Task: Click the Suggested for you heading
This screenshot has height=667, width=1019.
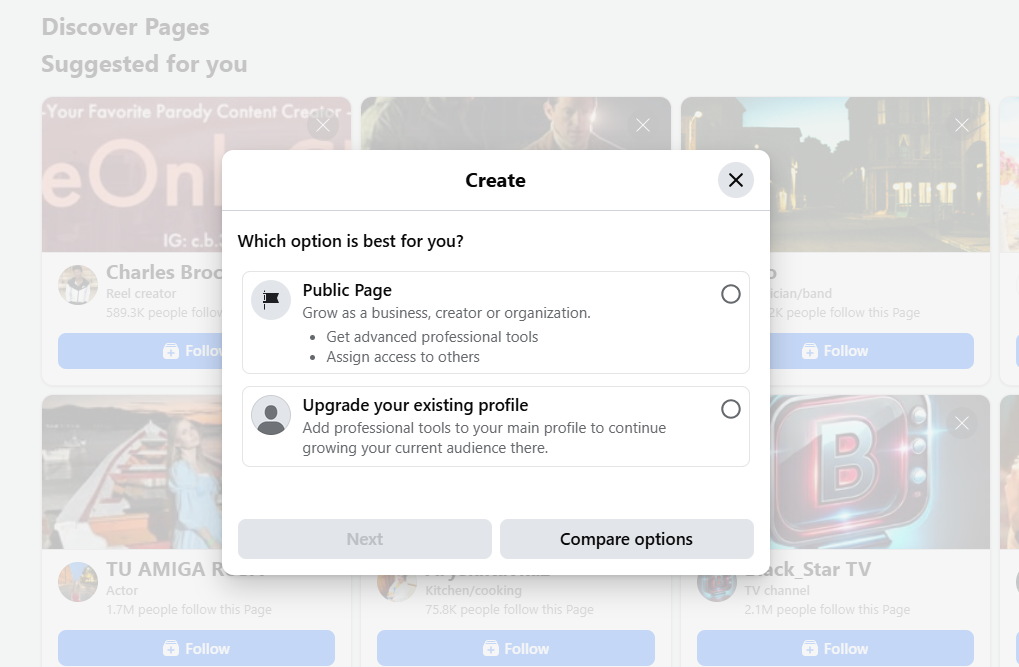Action: coord(143,64)
